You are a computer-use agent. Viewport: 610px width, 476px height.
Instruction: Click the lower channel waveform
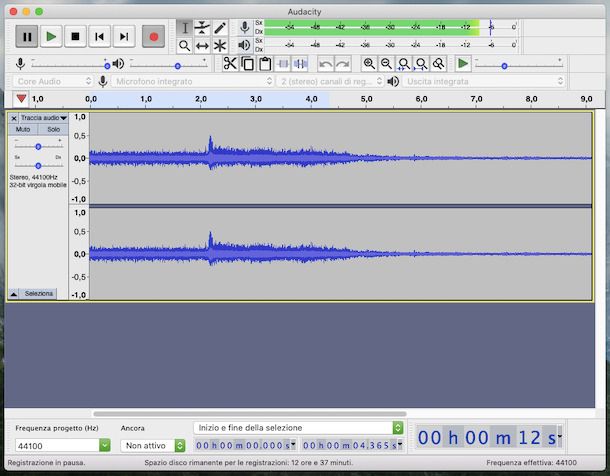click(x=340, y=254)
